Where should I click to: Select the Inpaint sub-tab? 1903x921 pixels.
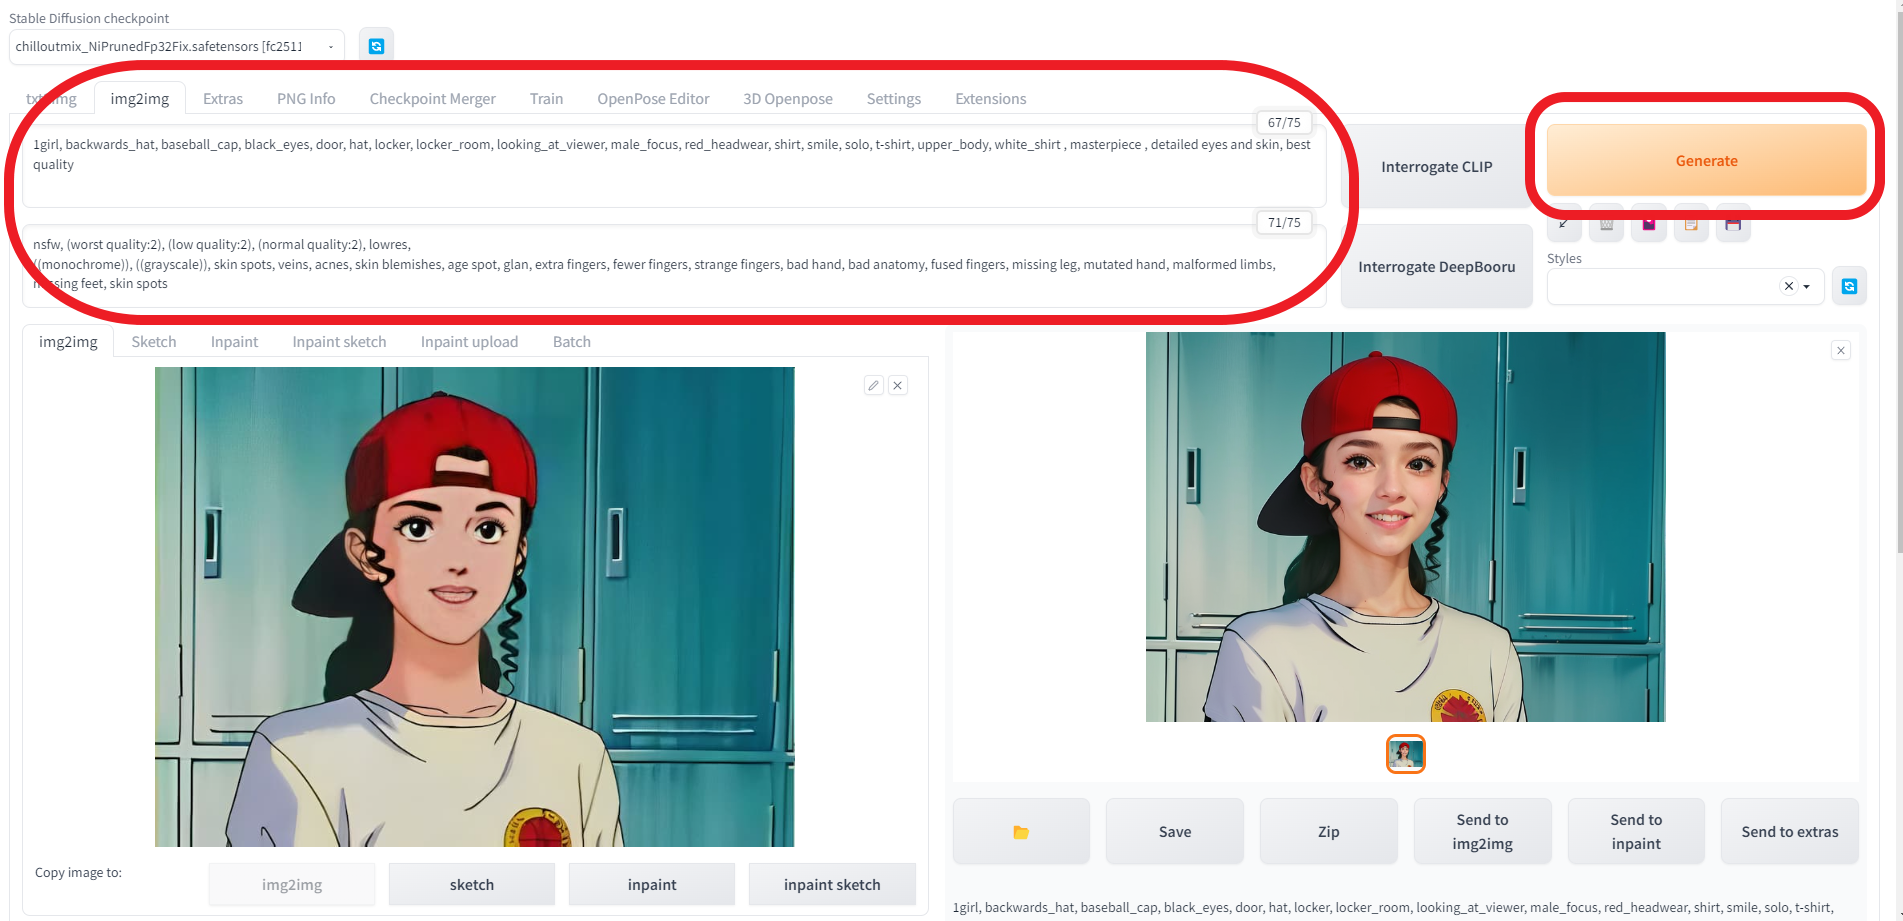click(x=234, y=341)
